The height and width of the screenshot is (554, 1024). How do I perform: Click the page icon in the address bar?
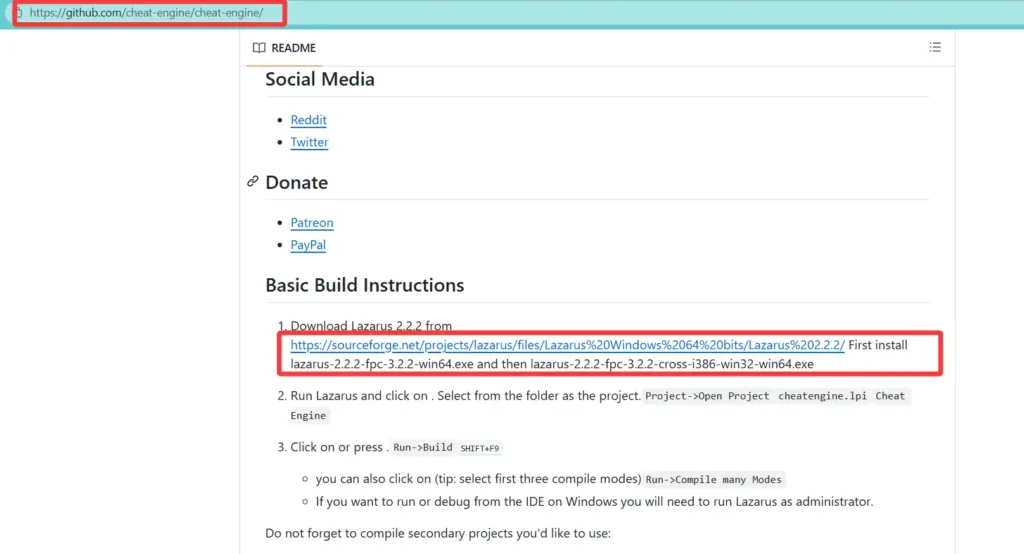19,12
